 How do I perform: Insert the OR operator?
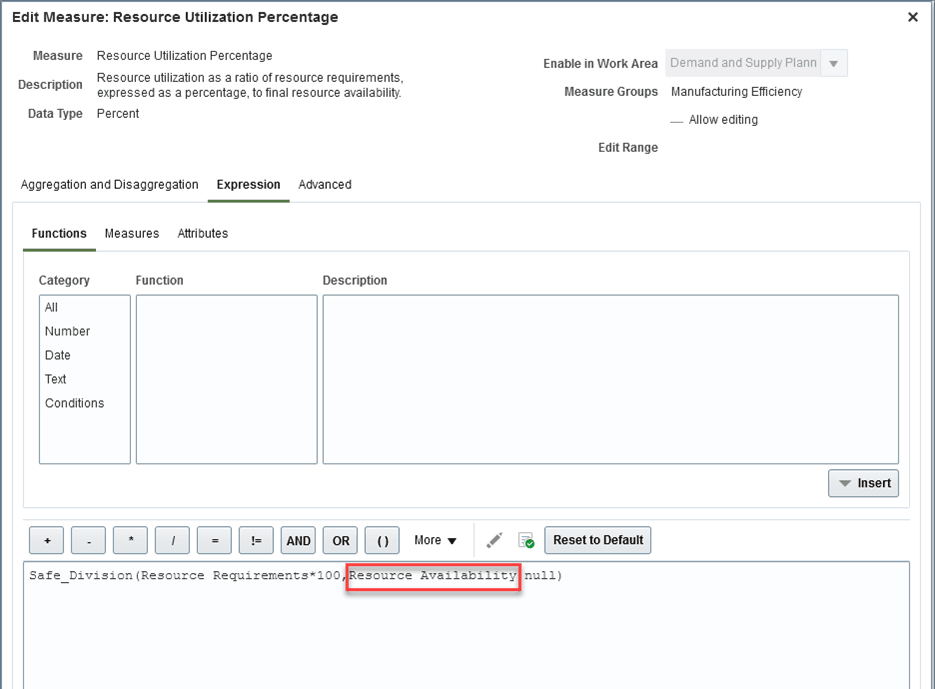point(339,540)
